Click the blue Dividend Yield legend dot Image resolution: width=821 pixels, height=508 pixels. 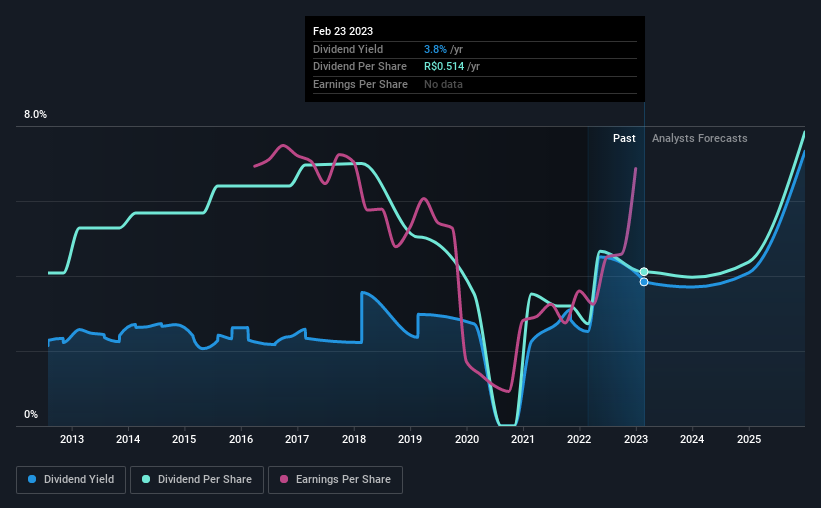coord(33,480)
